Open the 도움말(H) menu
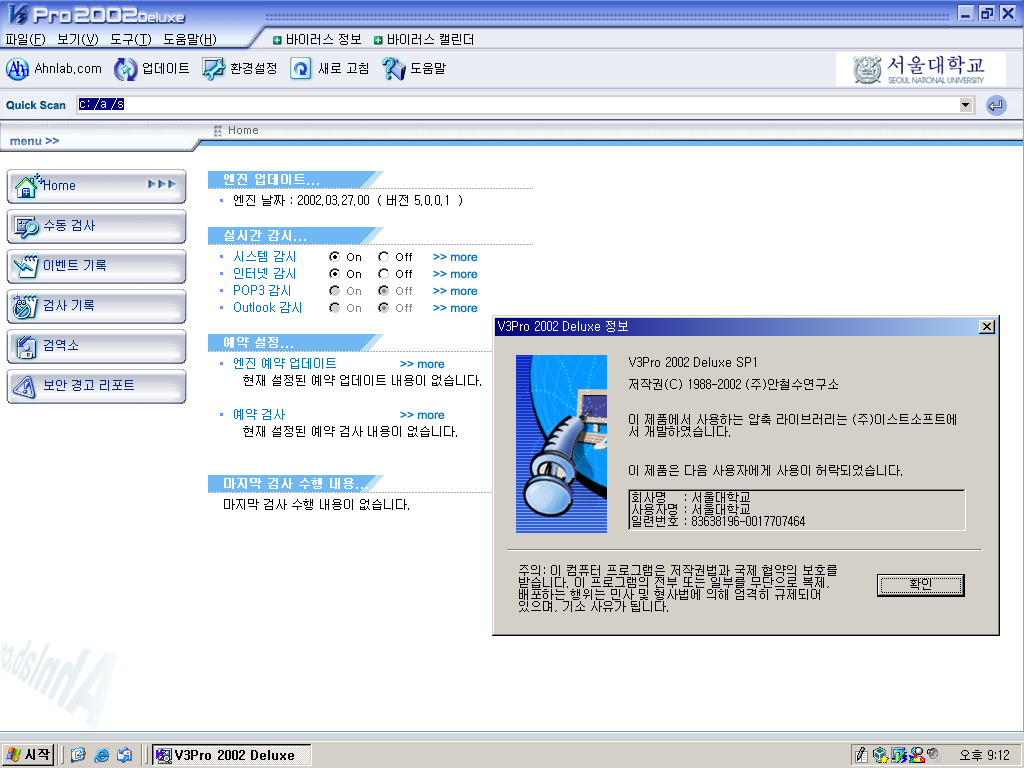The width and height of the screenshot is (1024, 768). point(189,40)
